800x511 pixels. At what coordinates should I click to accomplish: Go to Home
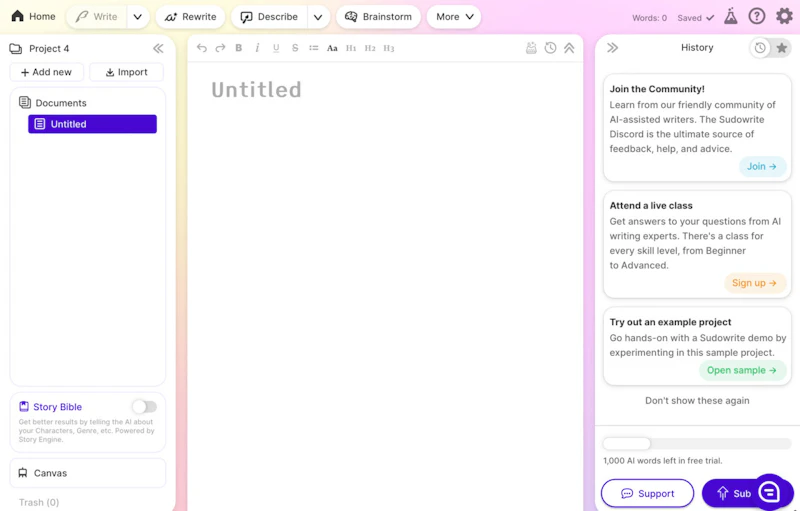coord(33,16)
